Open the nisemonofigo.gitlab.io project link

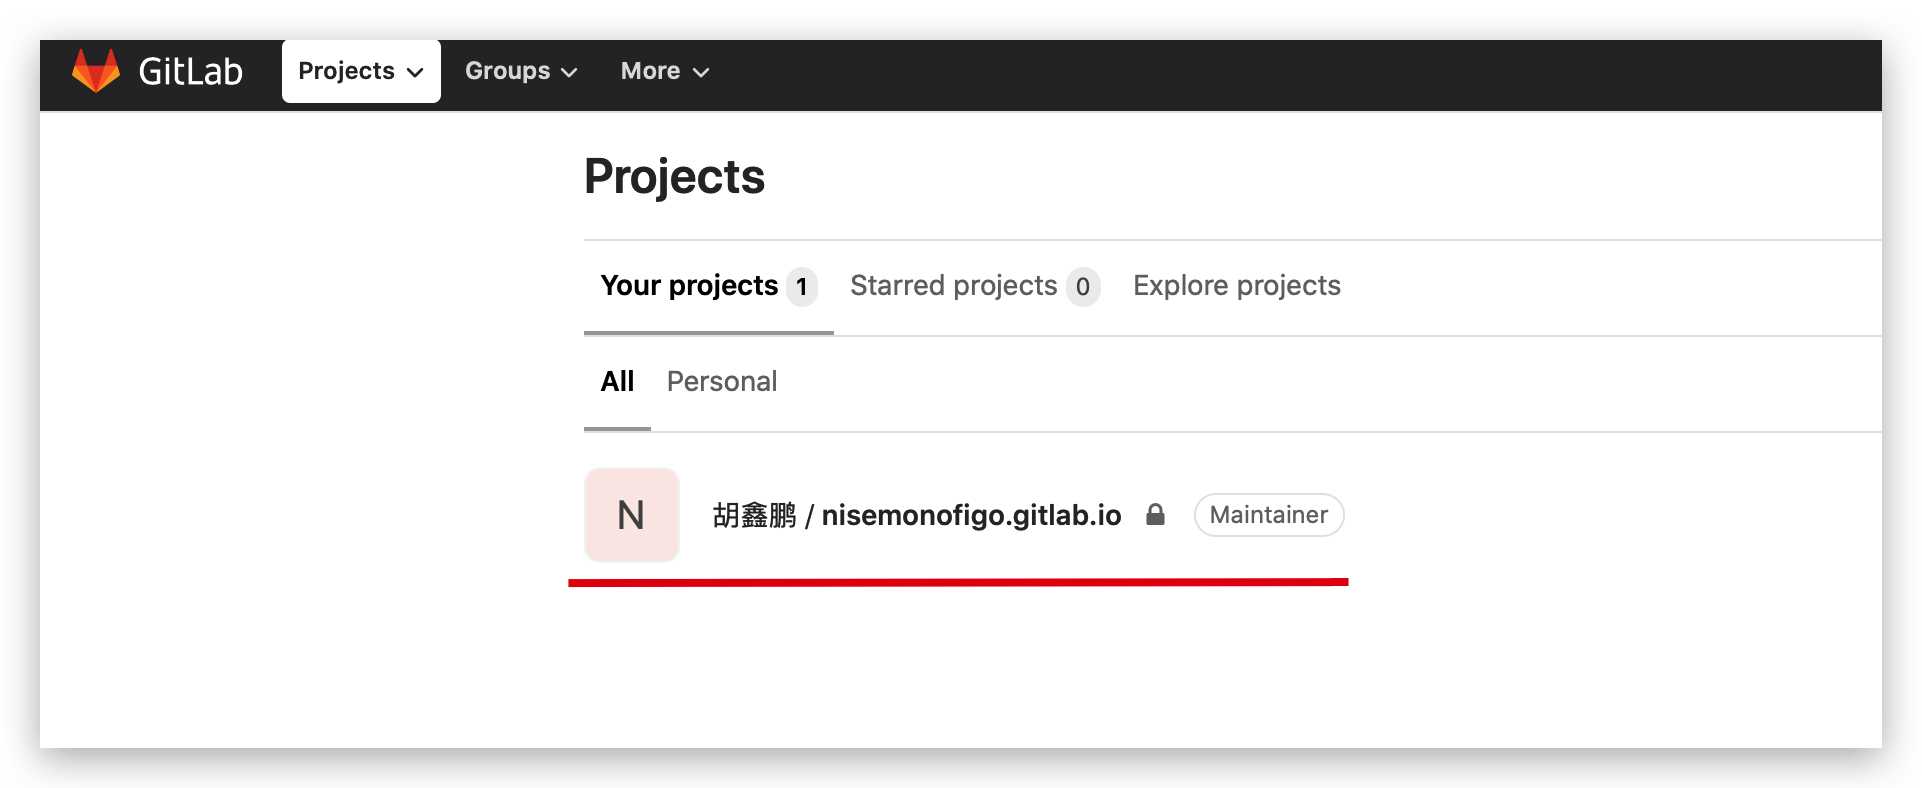(971, 515)
